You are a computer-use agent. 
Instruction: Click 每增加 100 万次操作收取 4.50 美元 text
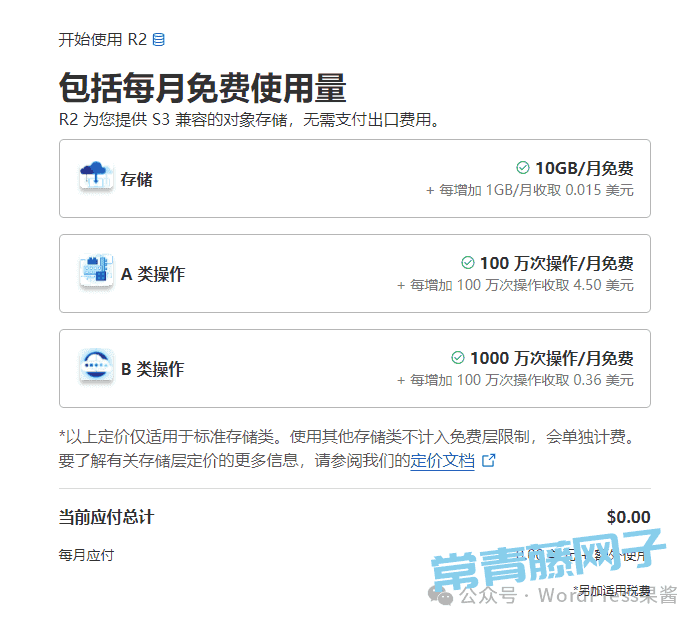(x=515, y=285)
